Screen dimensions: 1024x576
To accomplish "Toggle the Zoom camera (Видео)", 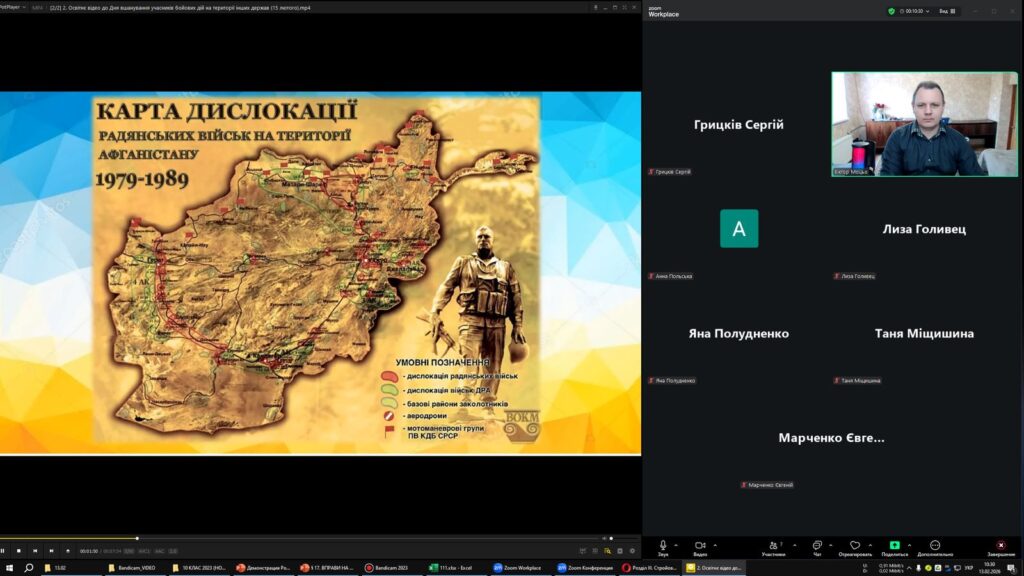I will (x=700, y=546).
